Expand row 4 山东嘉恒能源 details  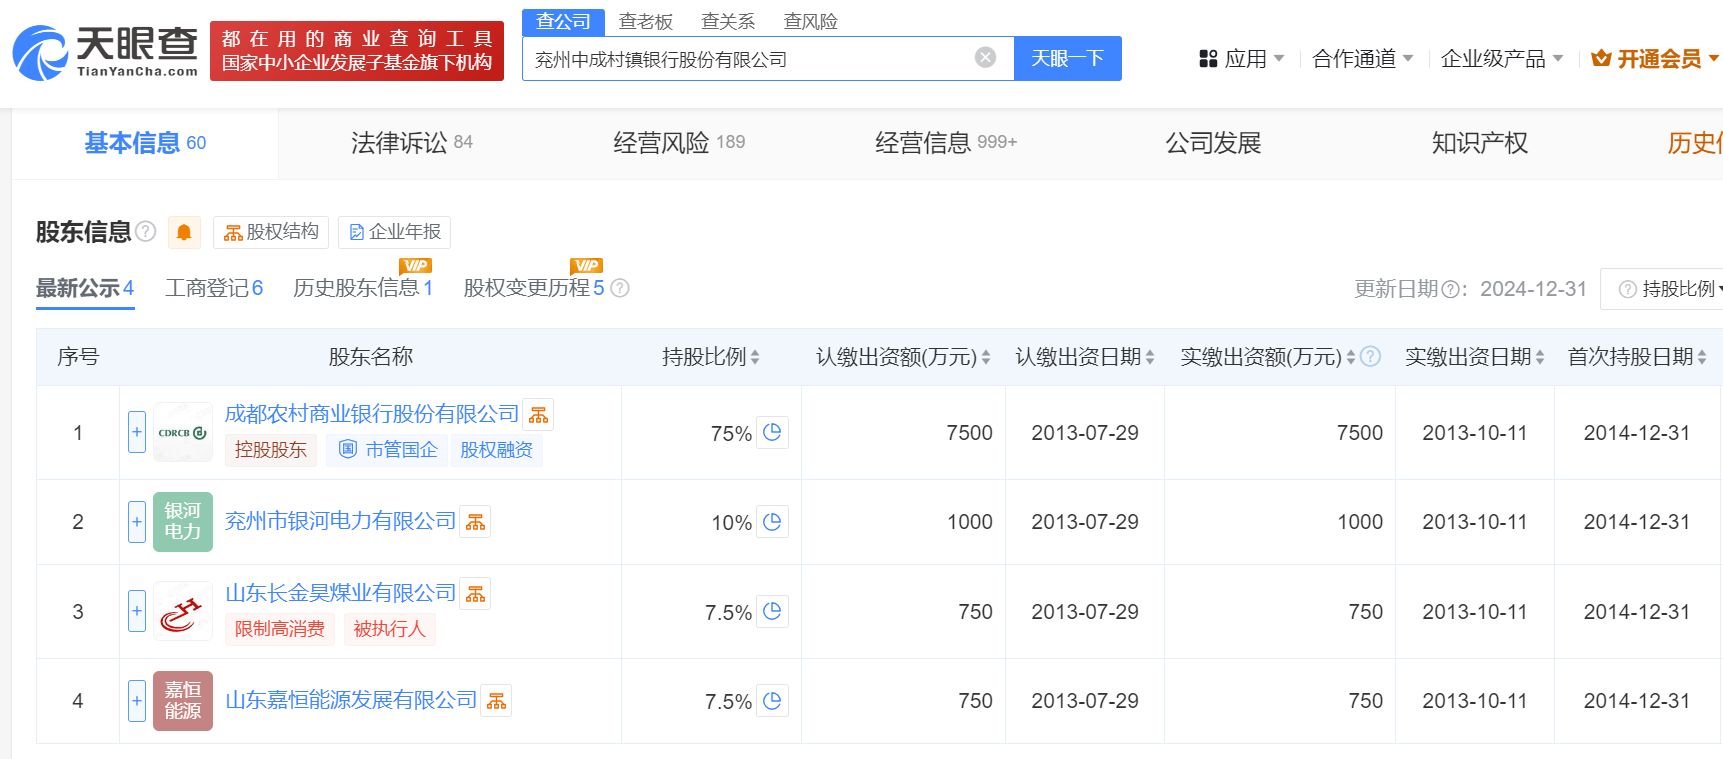tap(137, 701)
